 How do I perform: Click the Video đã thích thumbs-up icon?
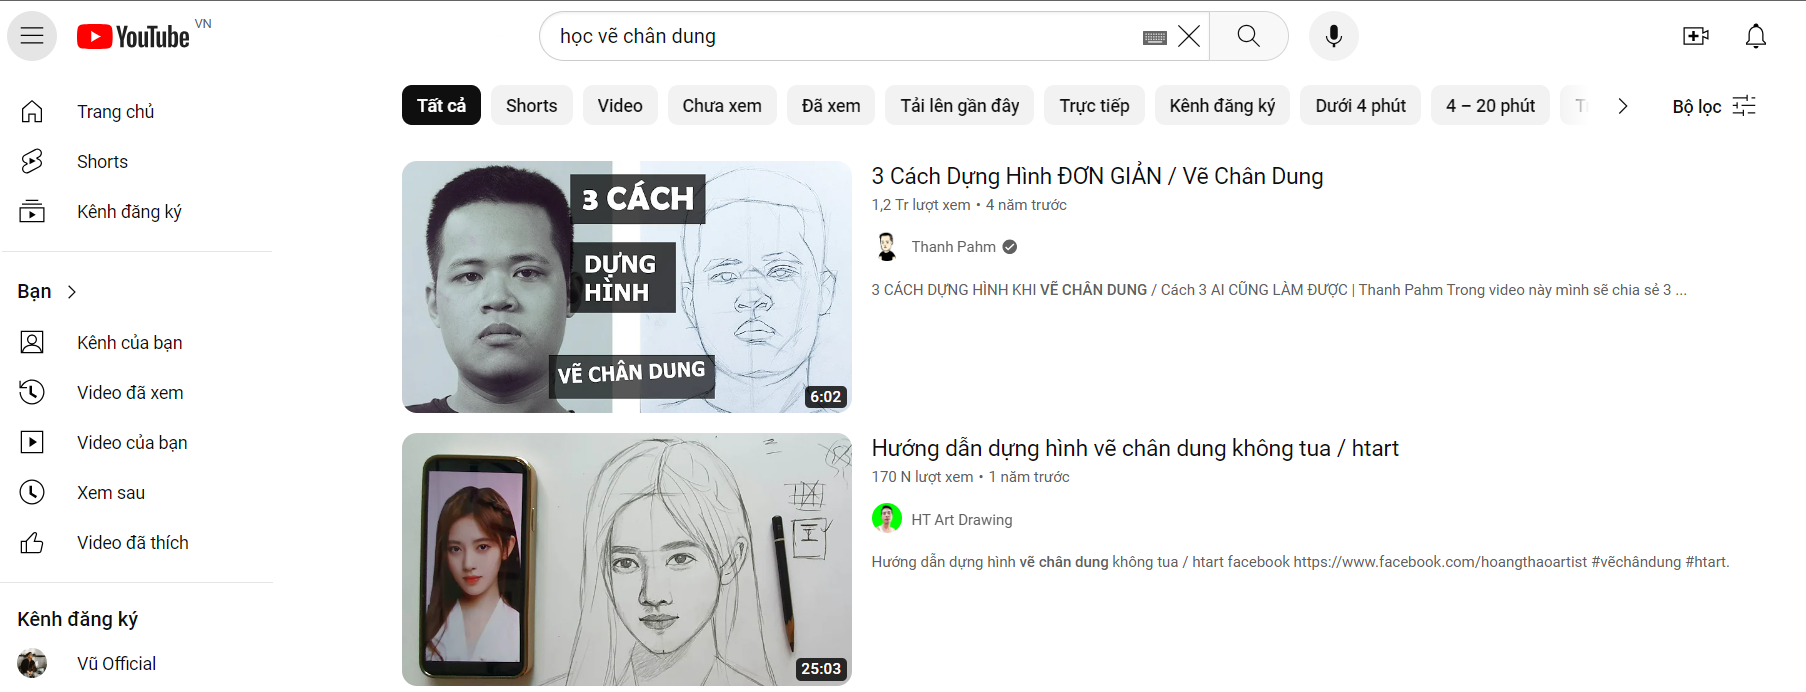(32, 542)
